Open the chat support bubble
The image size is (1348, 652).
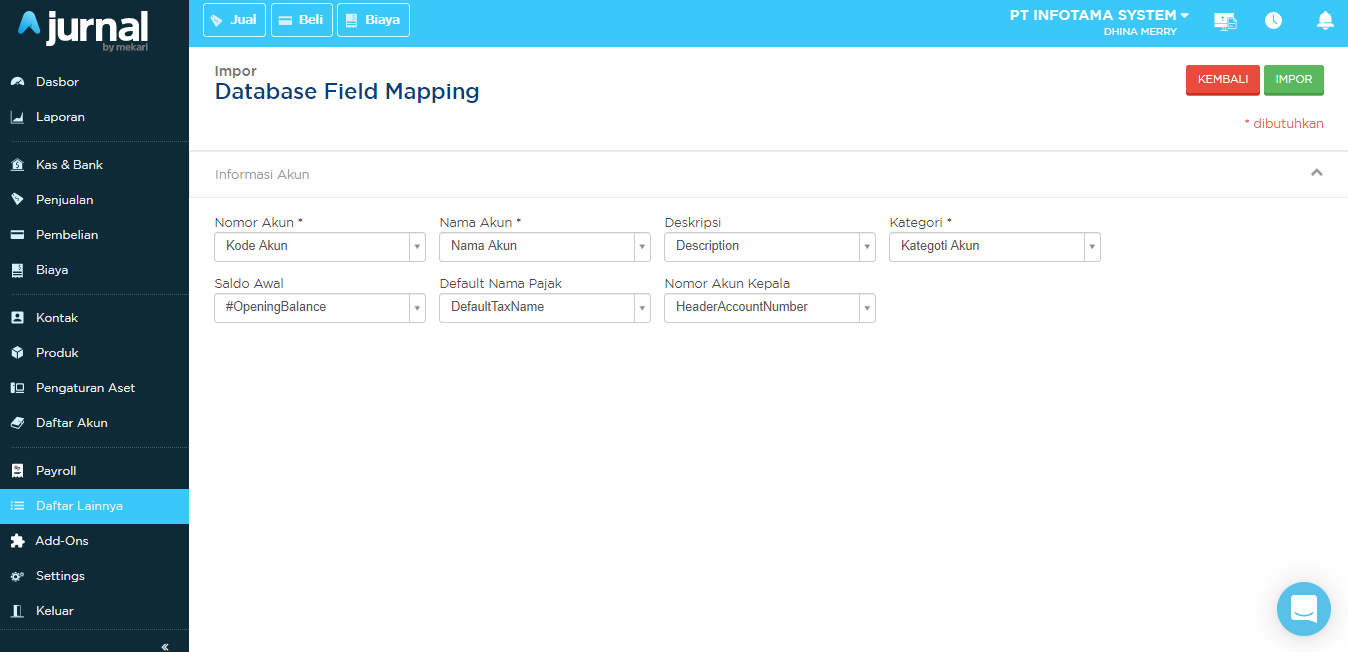[1303, 608]
